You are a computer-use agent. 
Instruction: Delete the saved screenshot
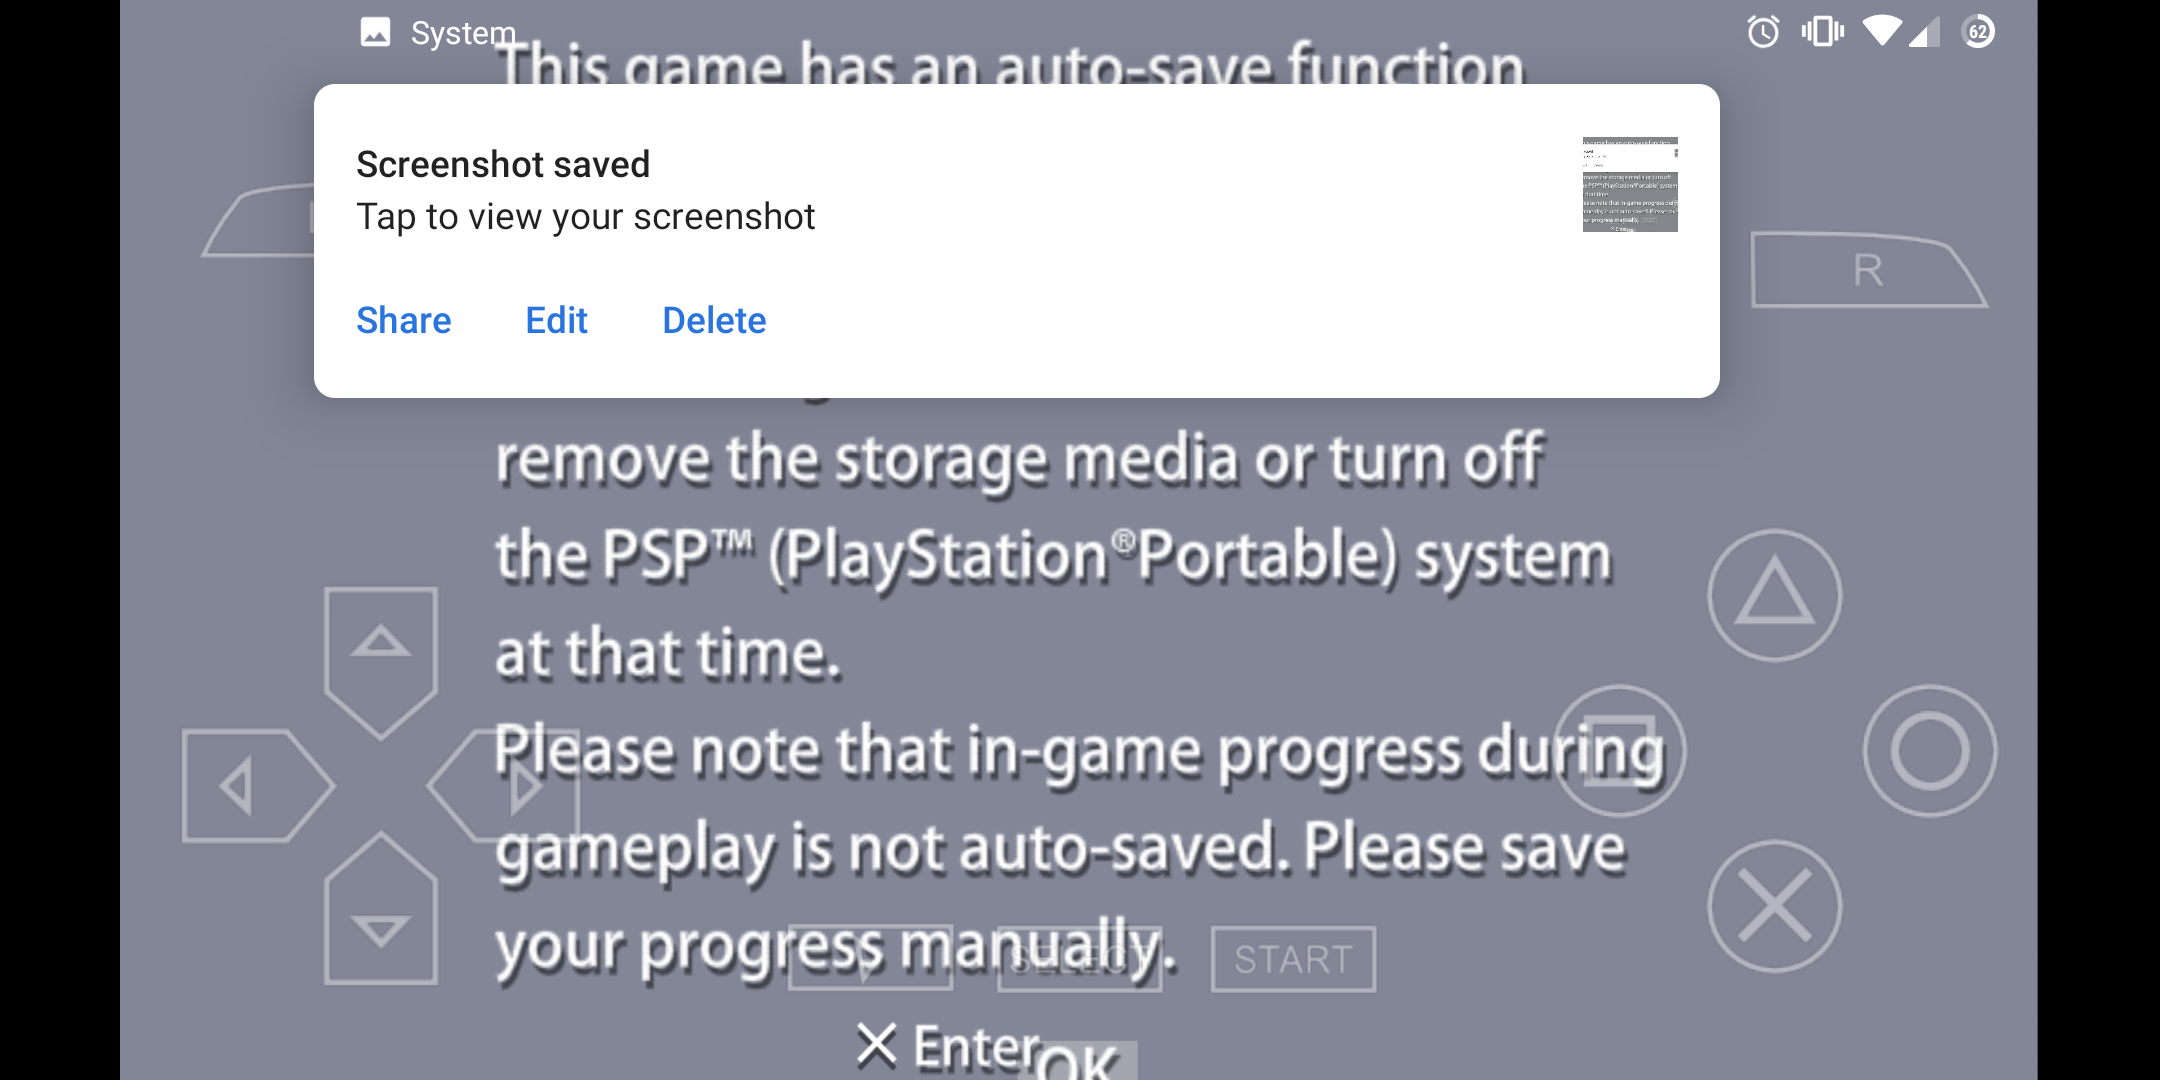[714, 320]
